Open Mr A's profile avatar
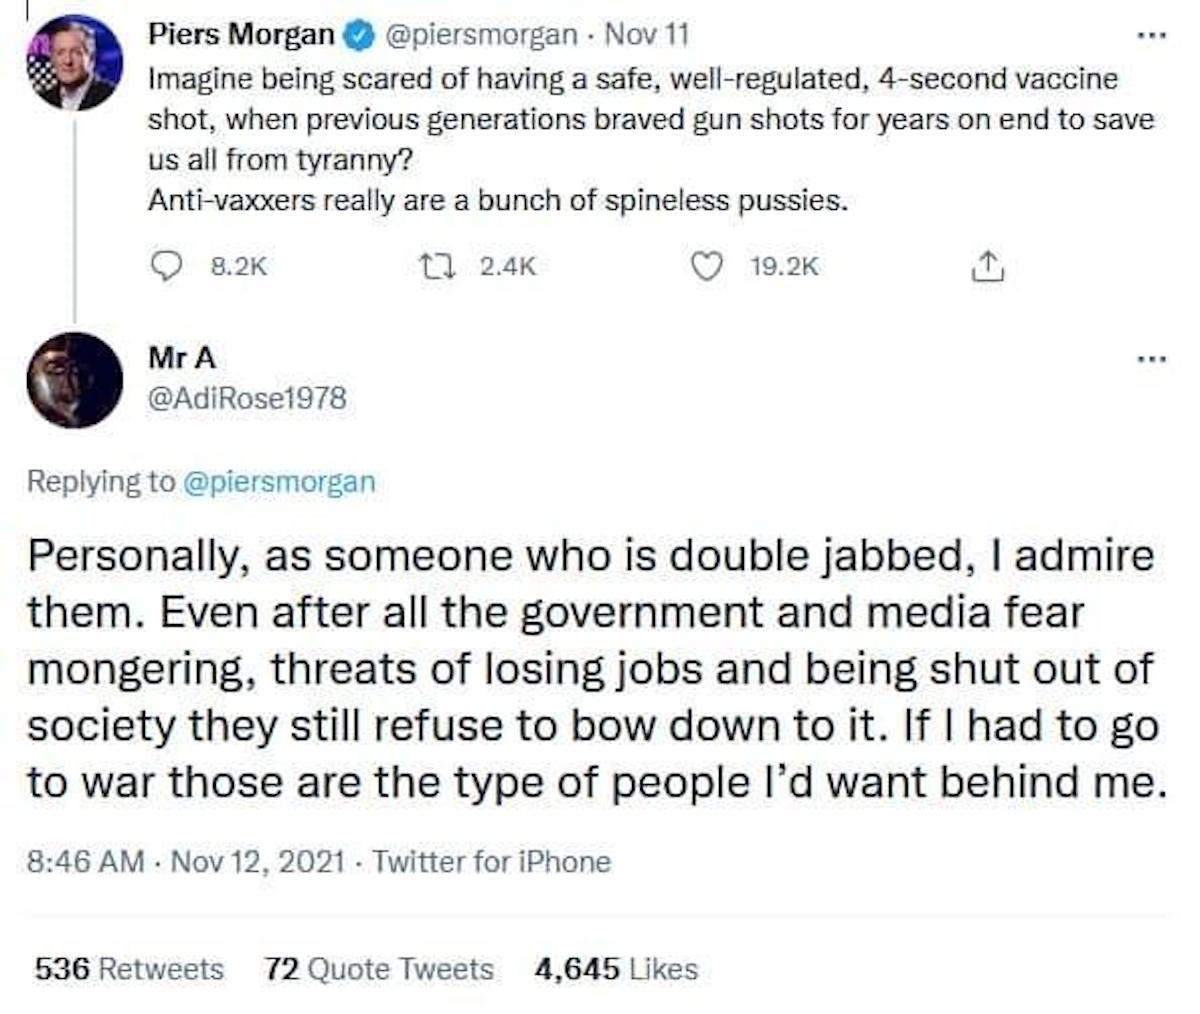 [75, 379]
